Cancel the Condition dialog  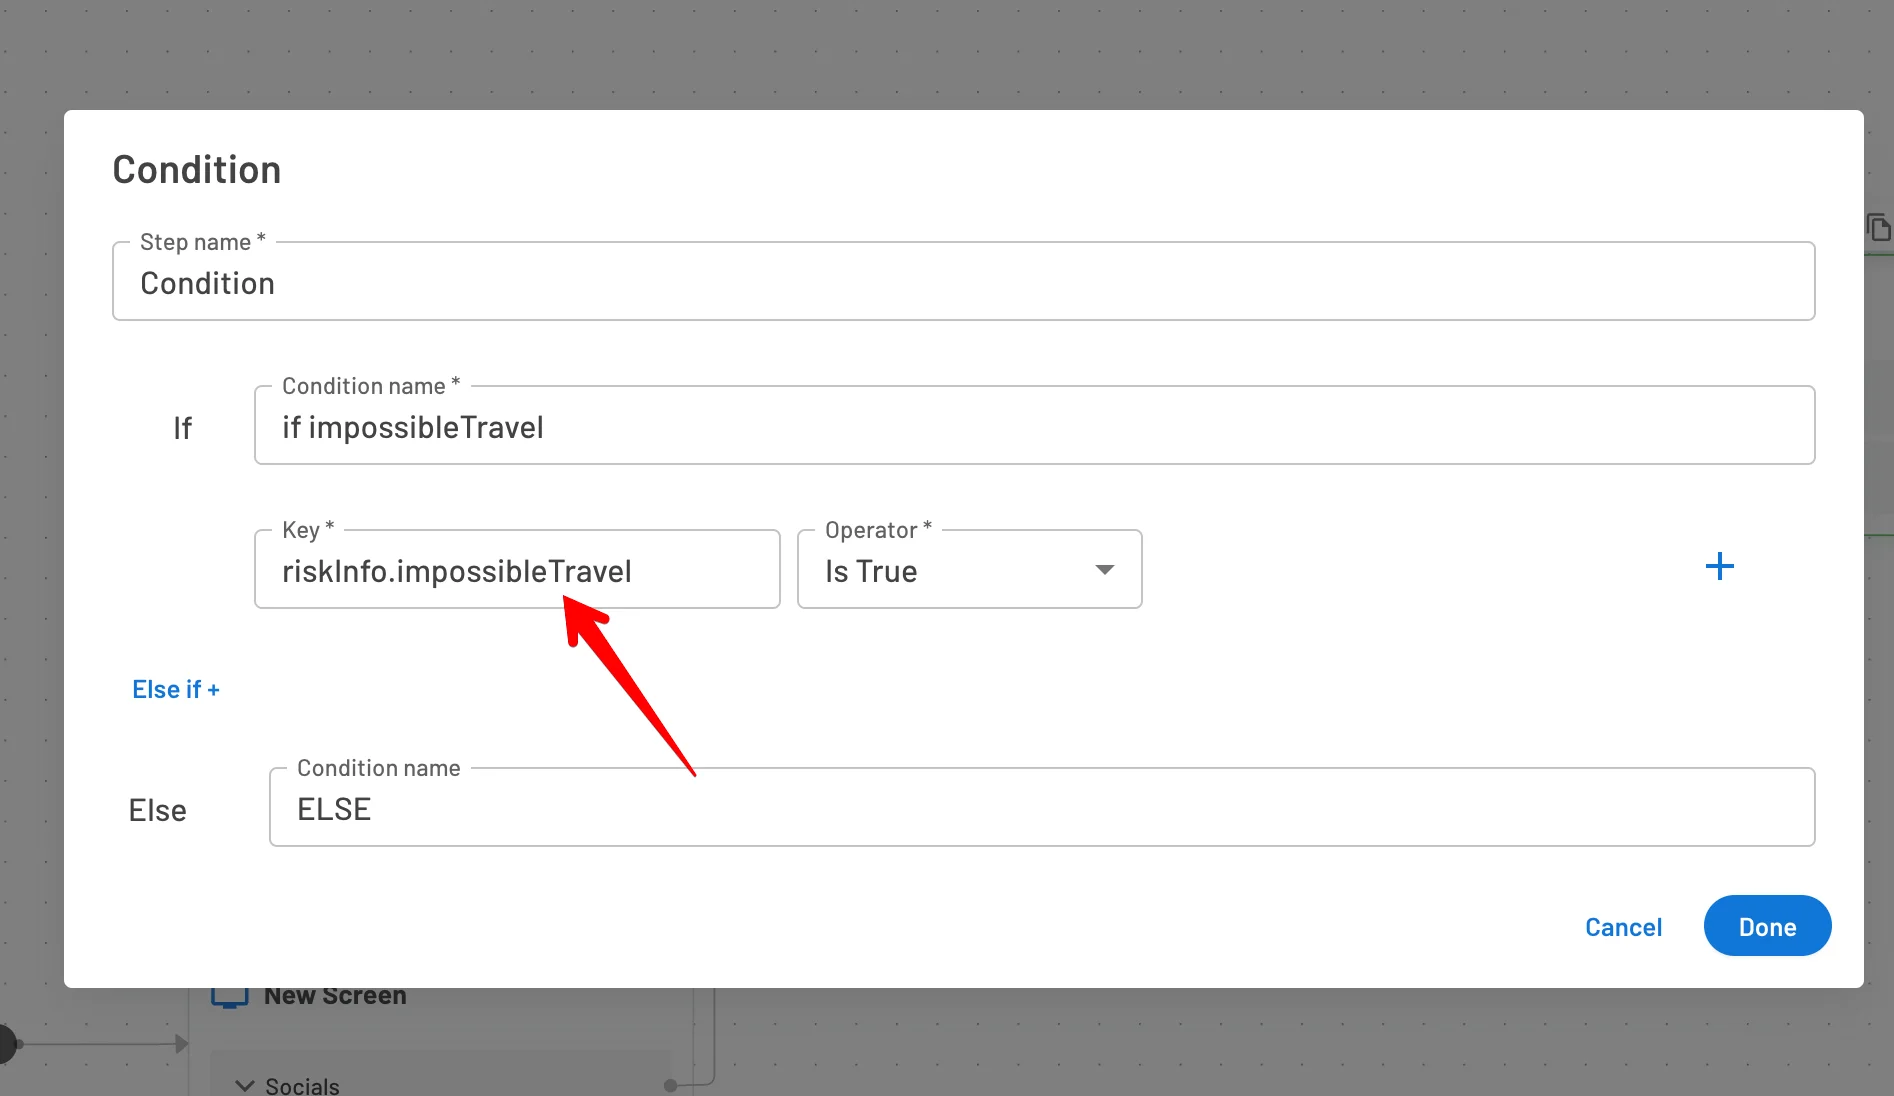(1623, 927)
